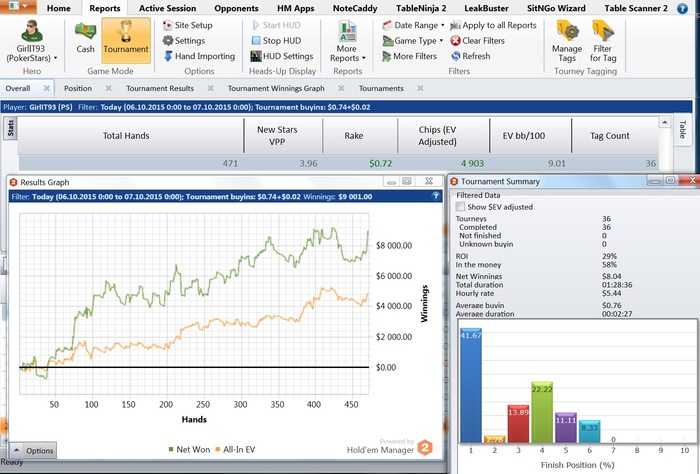
Task: Click Stop HUD
Action: 277,41
